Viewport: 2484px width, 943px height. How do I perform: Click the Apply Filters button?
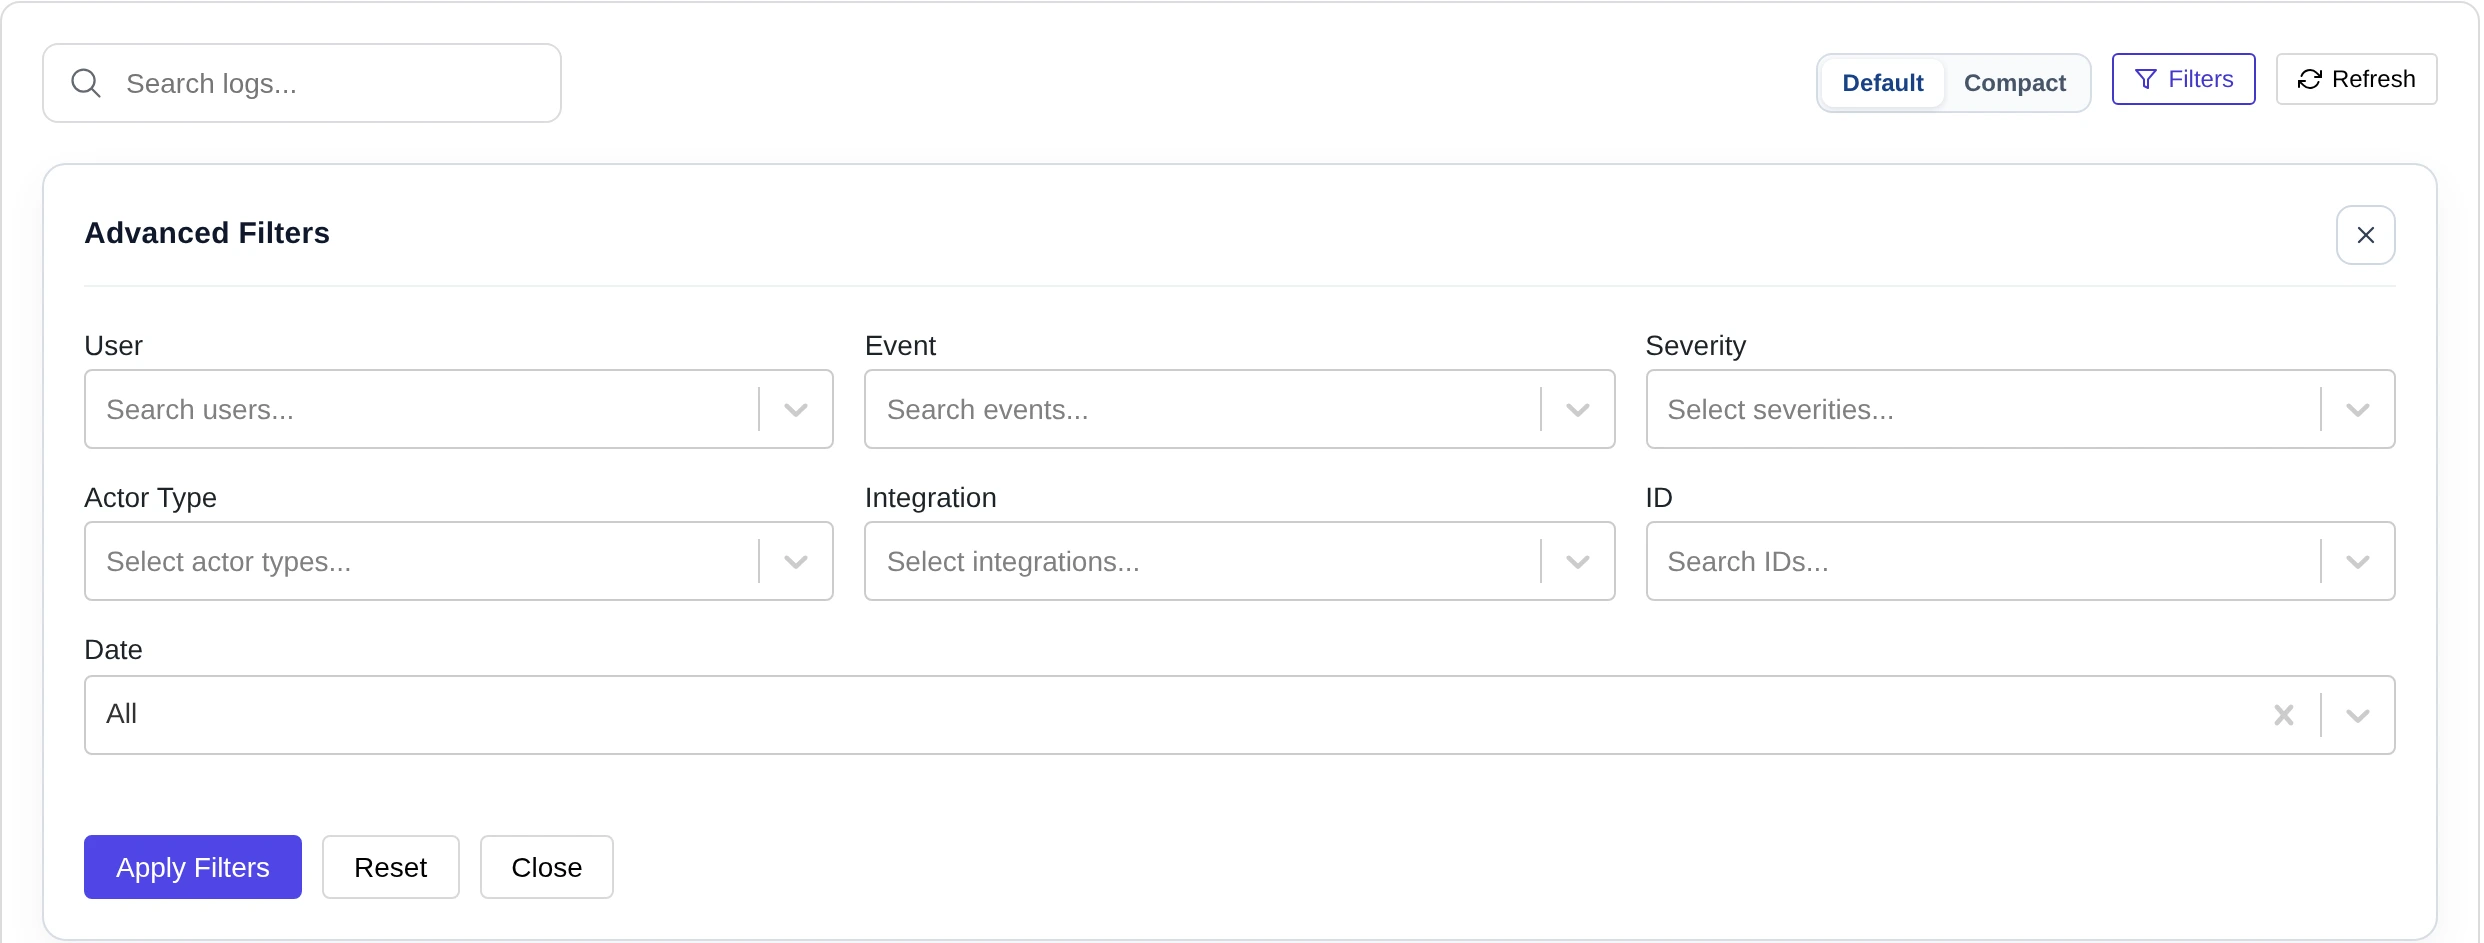pos(193,867)
